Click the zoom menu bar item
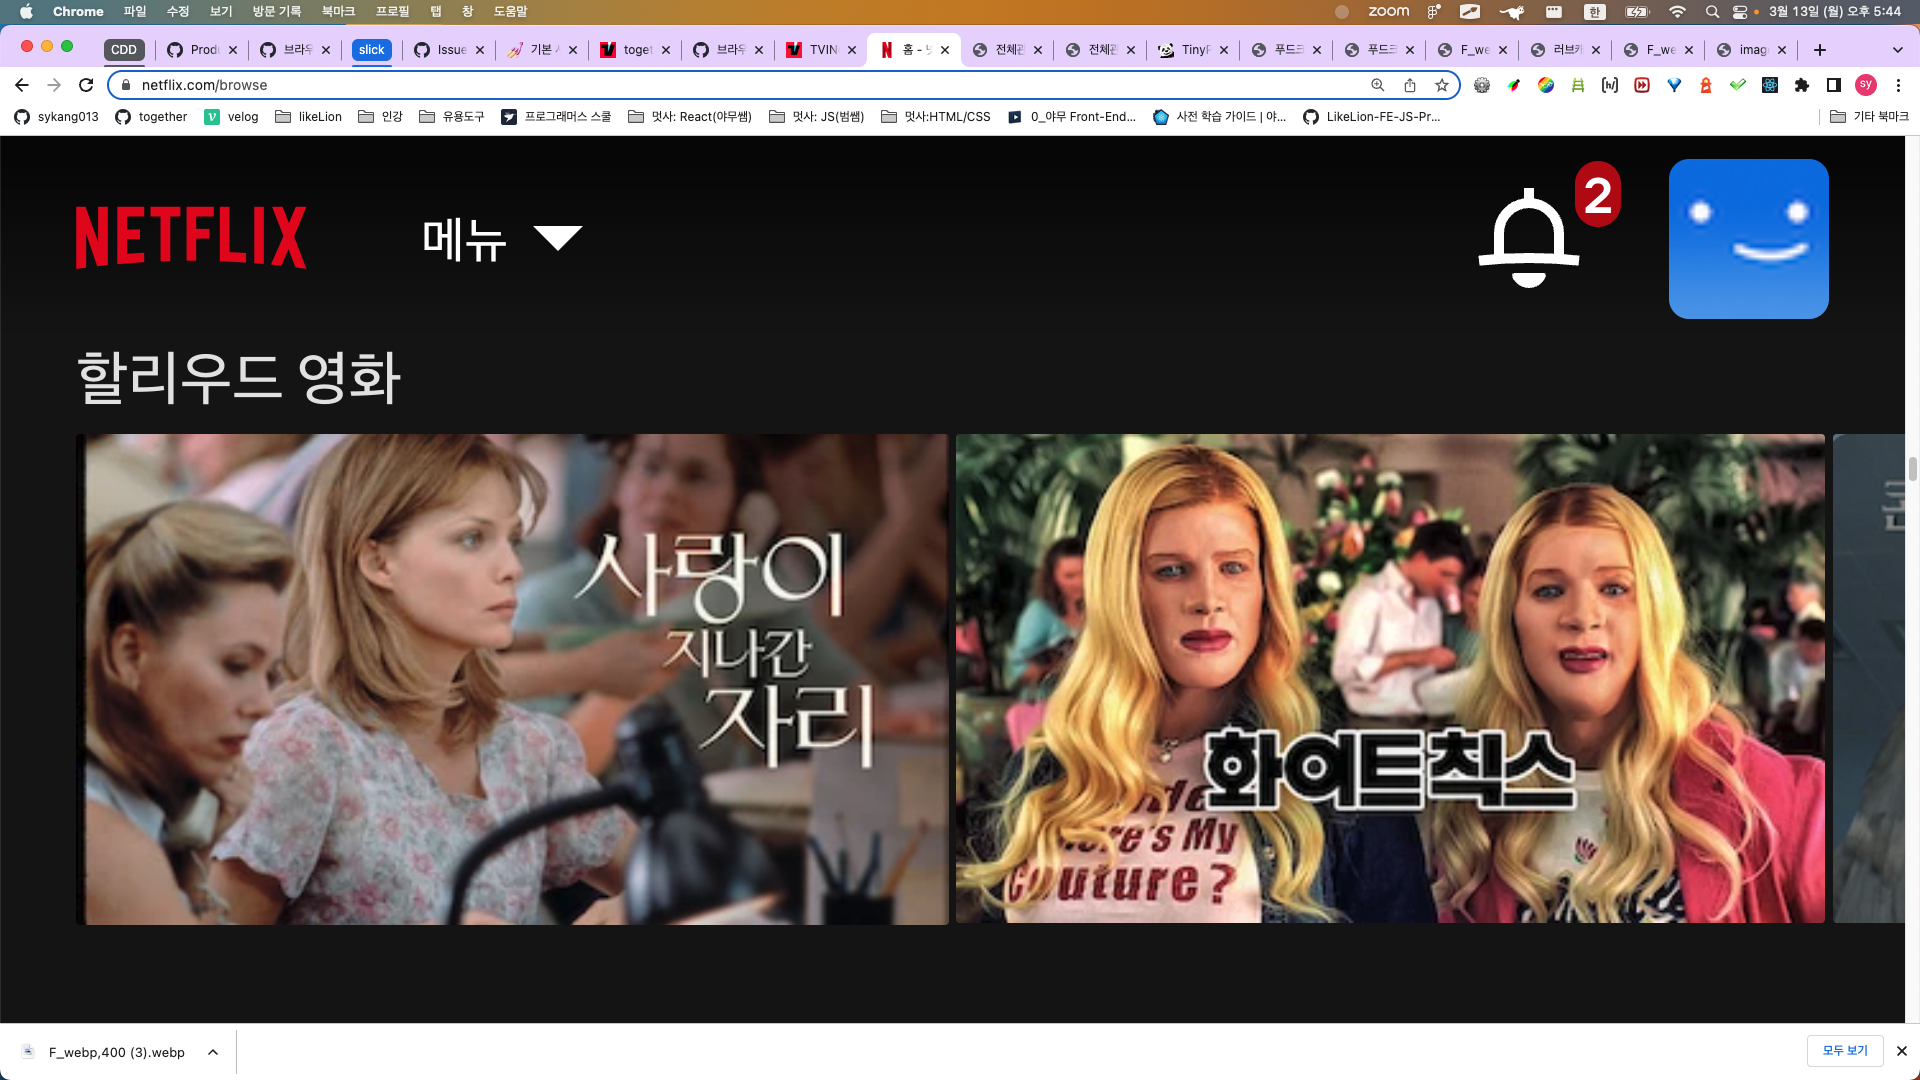This screenshot has height=1080, width=1920. pos(1388,11)
